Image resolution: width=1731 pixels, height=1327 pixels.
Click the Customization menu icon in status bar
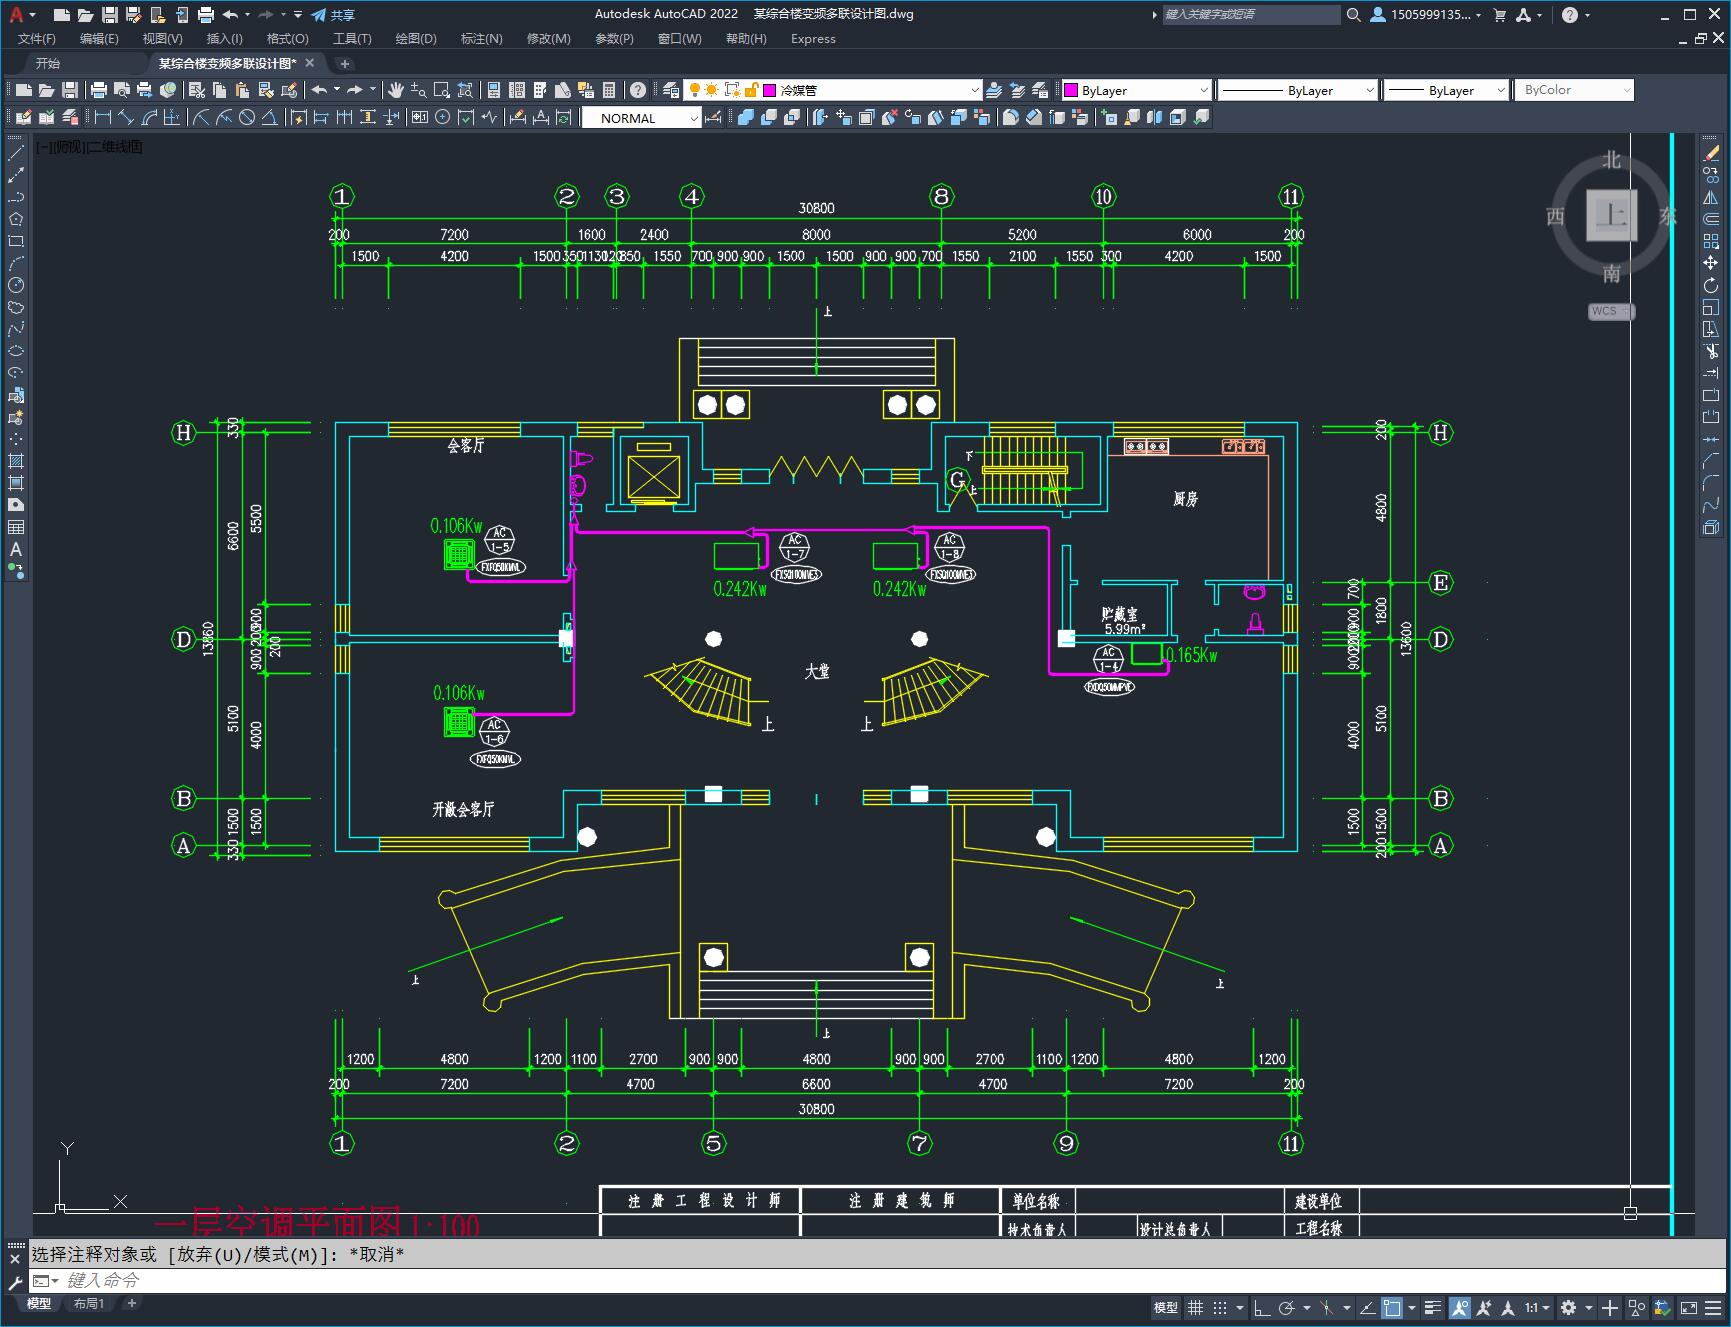coord(1711,1307)
